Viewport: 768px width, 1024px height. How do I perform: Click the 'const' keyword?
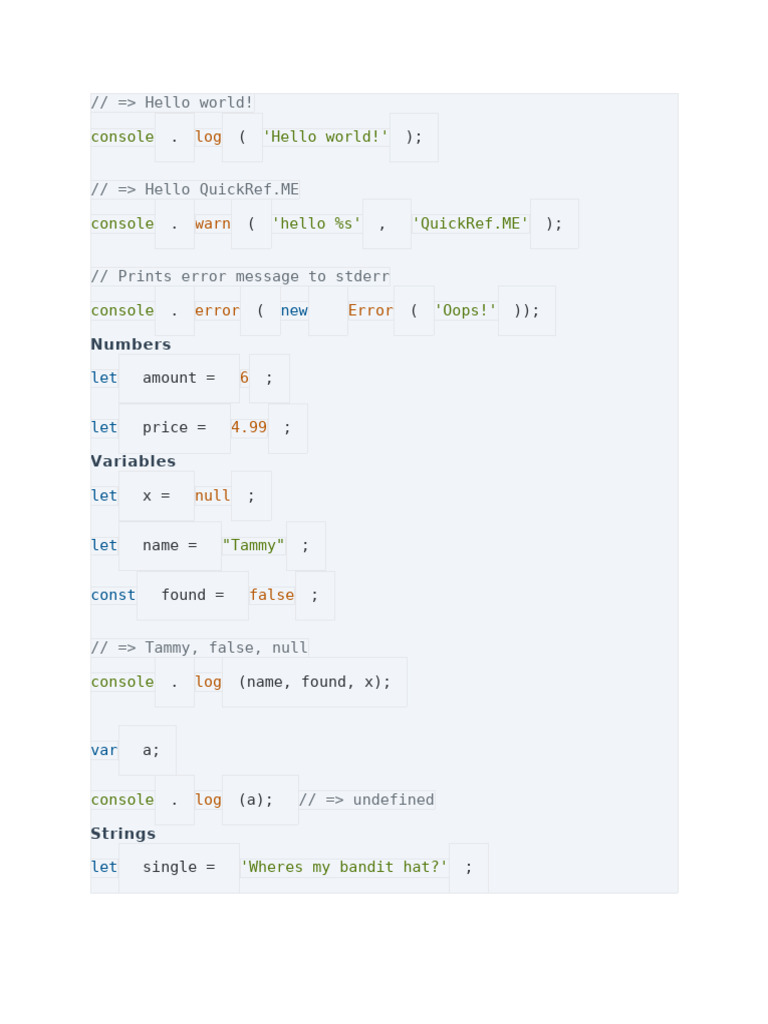point(113,596)
